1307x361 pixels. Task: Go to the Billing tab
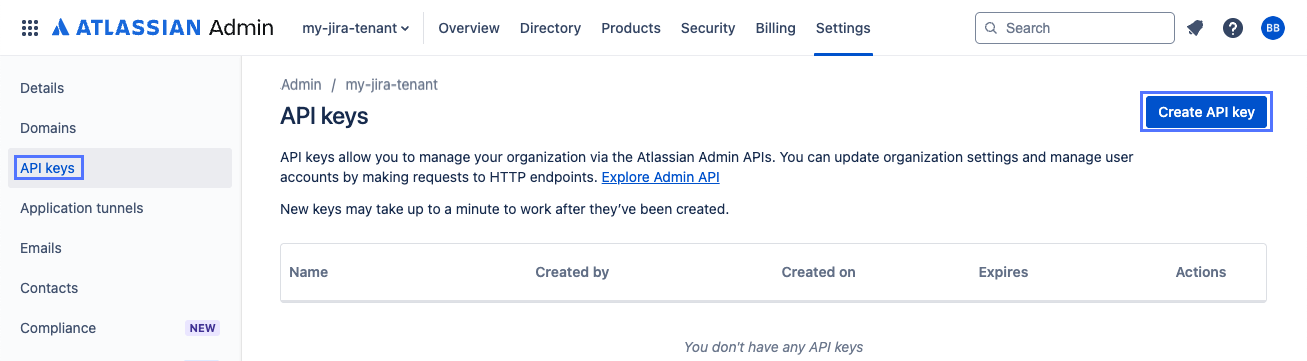pos(776,28)
